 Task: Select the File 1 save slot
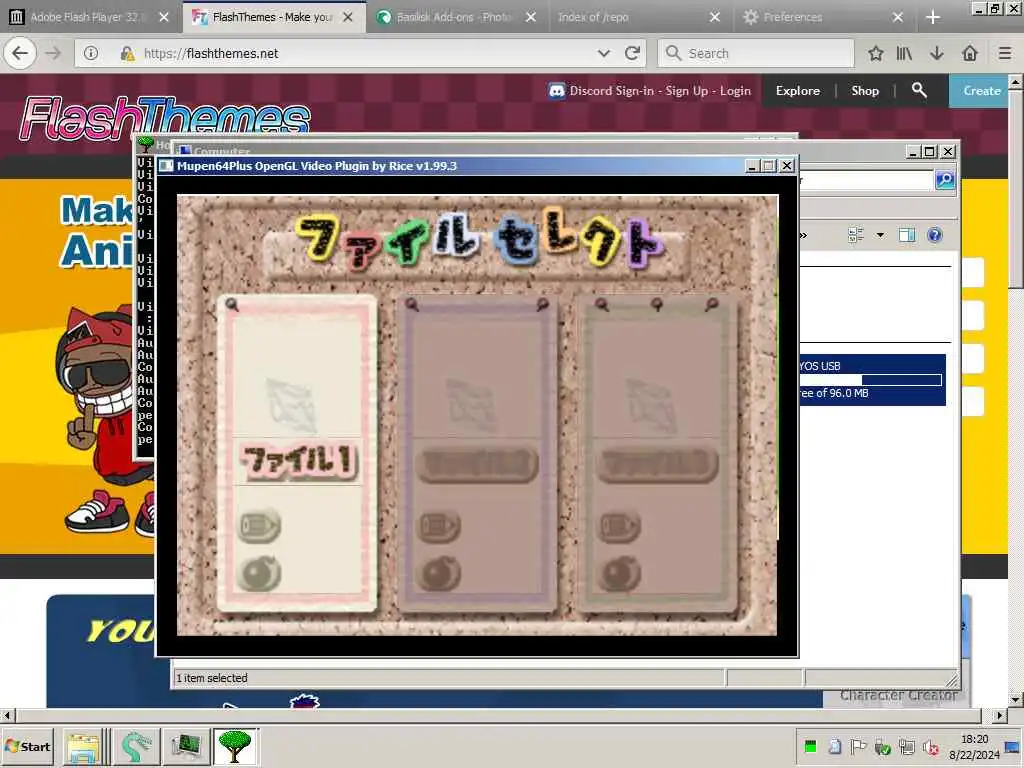297,454
